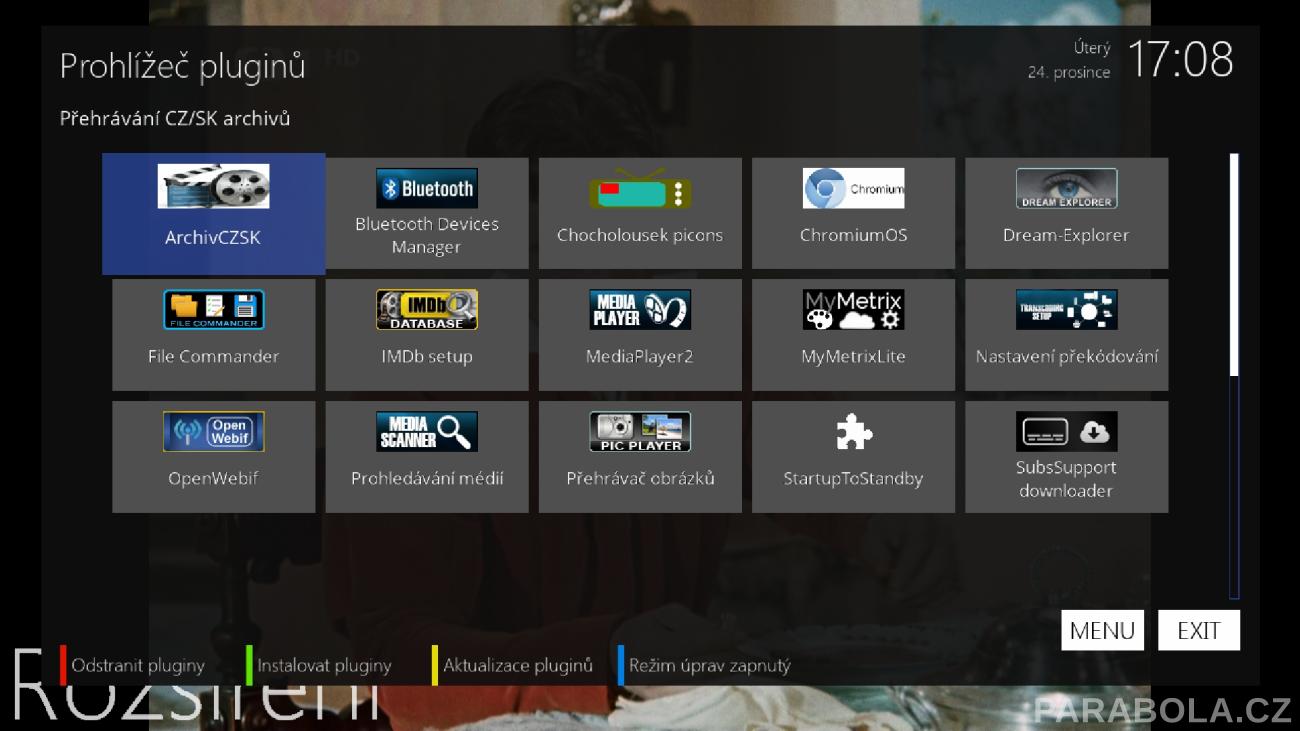Toggle Režim úprav zapnutý blue action

point(704,665)
